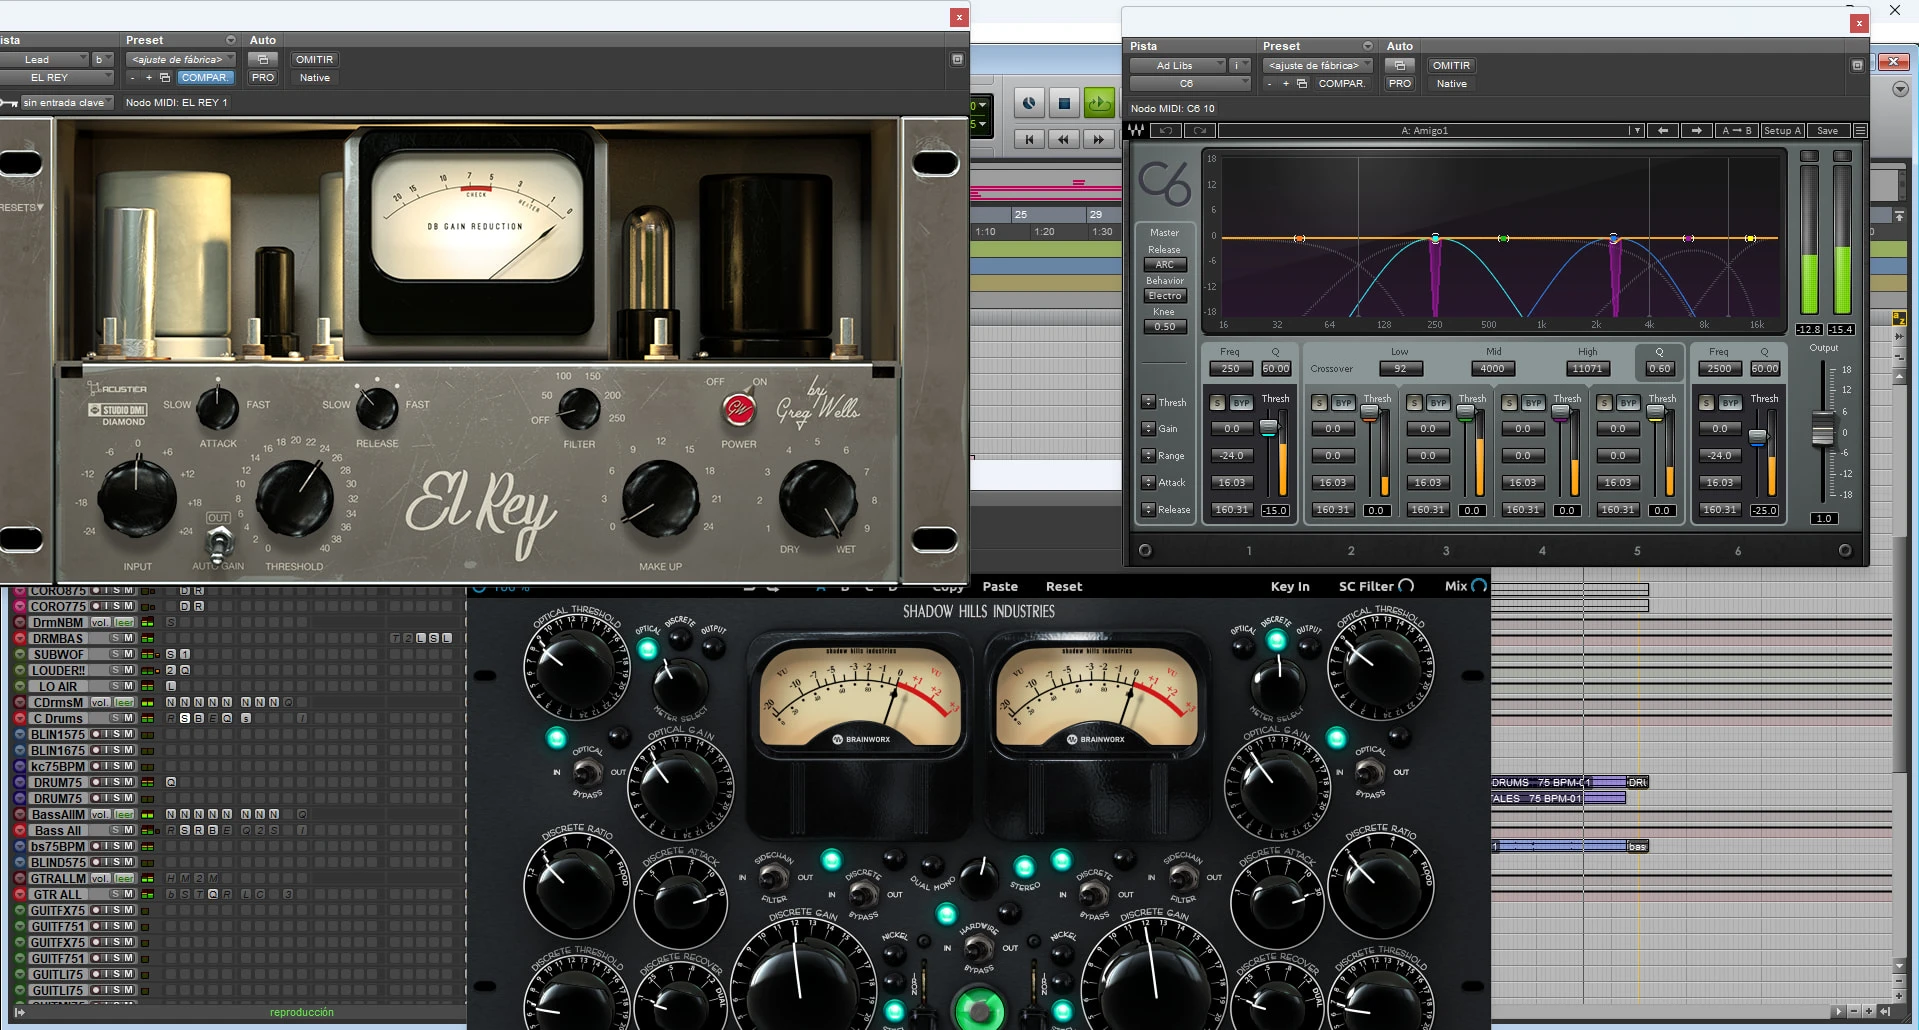Image resolution: width=1919 pixels, height=1030 pixels.
Task: Click the Waves logo icon in C6 toolbar
Action: (1136, 130)
